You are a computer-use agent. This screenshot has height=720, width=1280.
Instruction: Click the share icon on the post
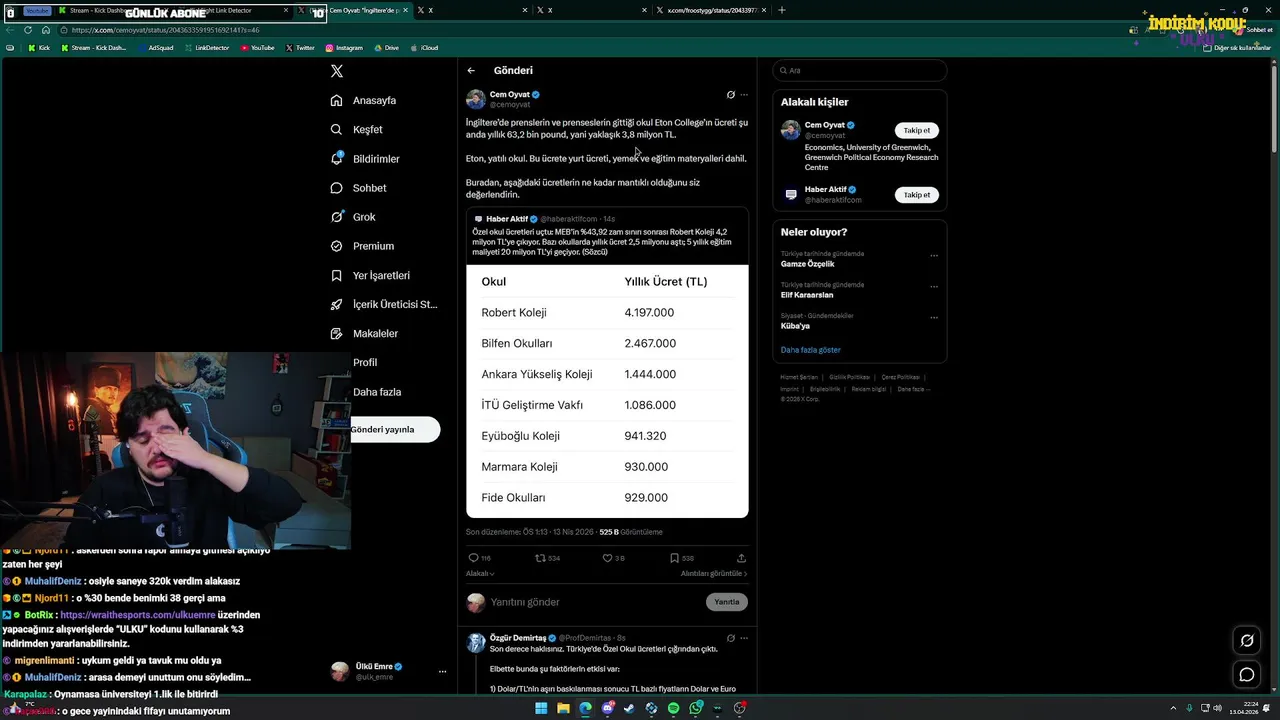coord(741,558)
